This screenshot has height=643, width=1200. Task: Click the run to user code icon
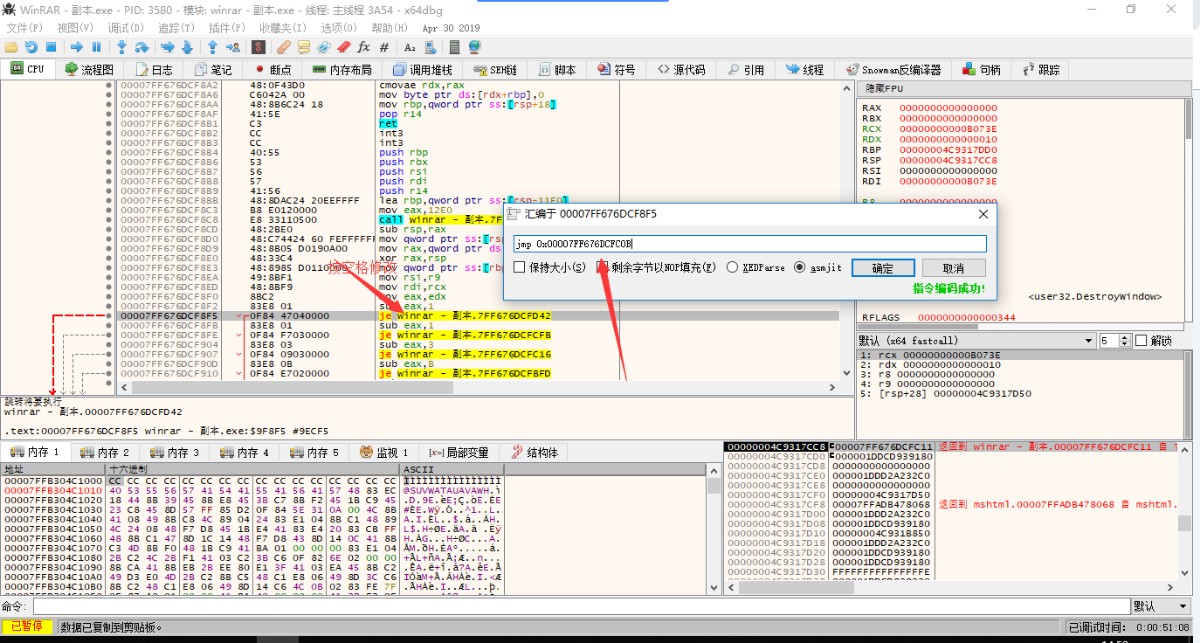pos(233,47)
